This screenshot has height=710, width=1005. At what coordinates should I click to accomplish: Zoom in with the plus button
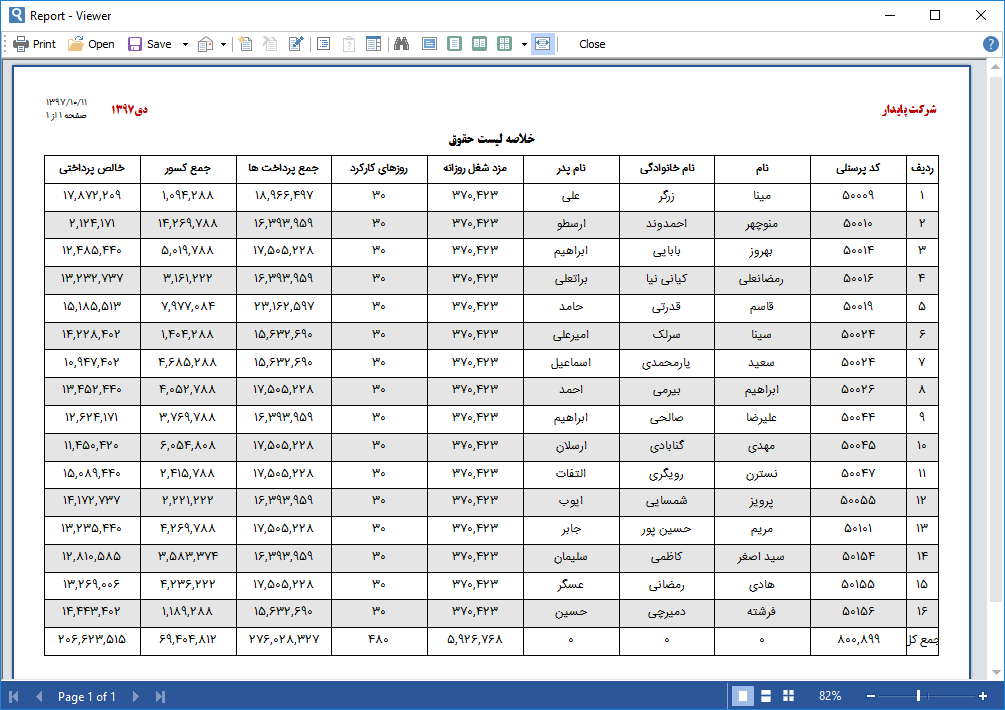983,696
